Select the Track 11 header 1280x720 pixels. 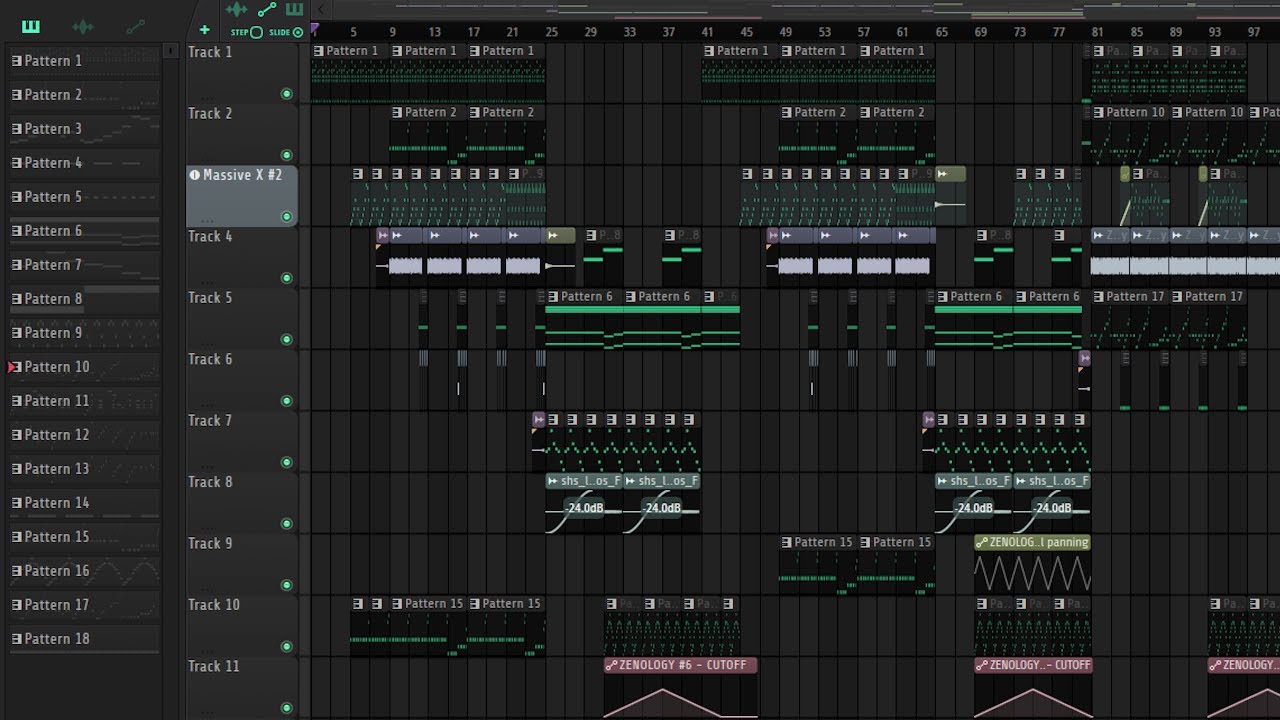[x=241, y=688]
